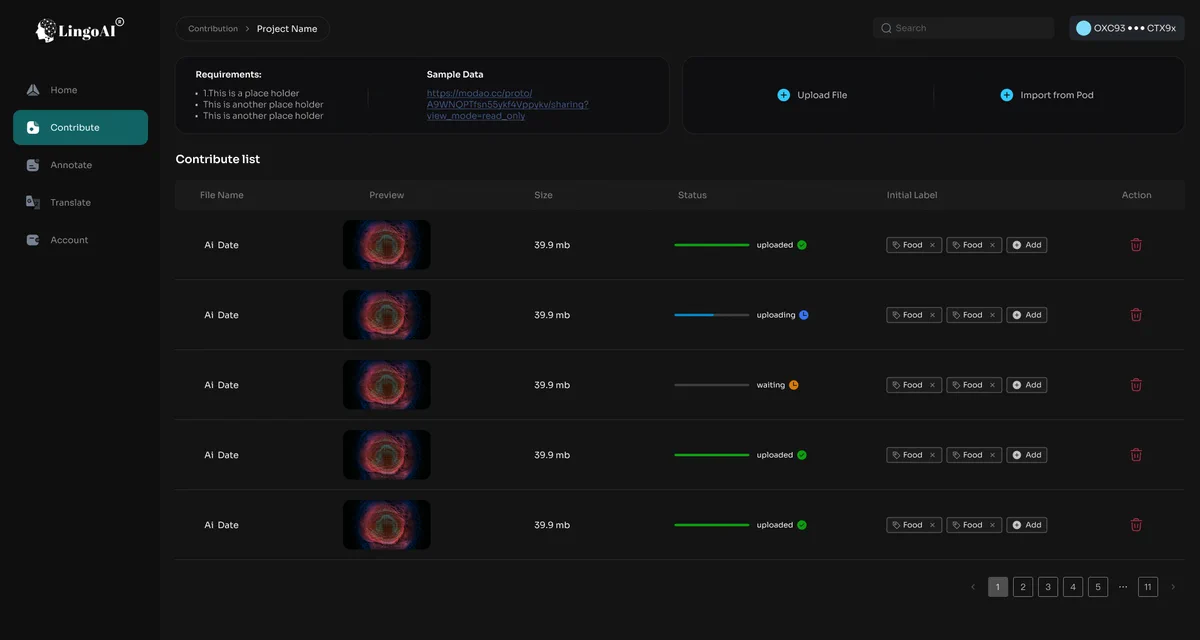The width and height of the screenshot is (1200, 640).
Task: Remove first Food tag in the top row
Action: 932,245
